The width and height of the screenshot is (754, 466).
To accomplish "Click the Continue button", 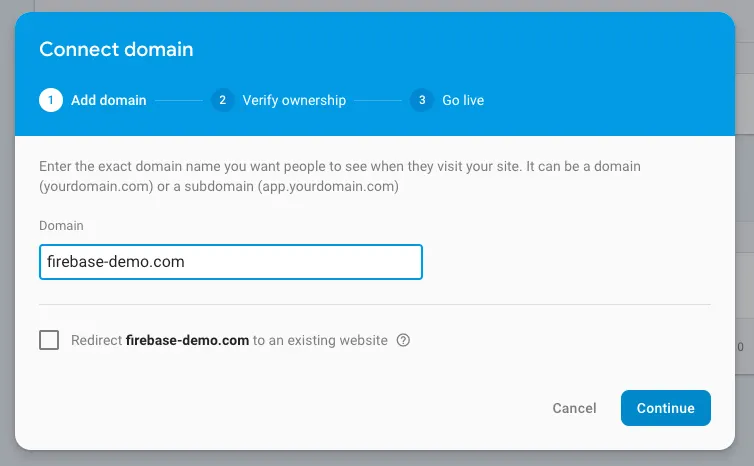I will [x=666, y=408].
